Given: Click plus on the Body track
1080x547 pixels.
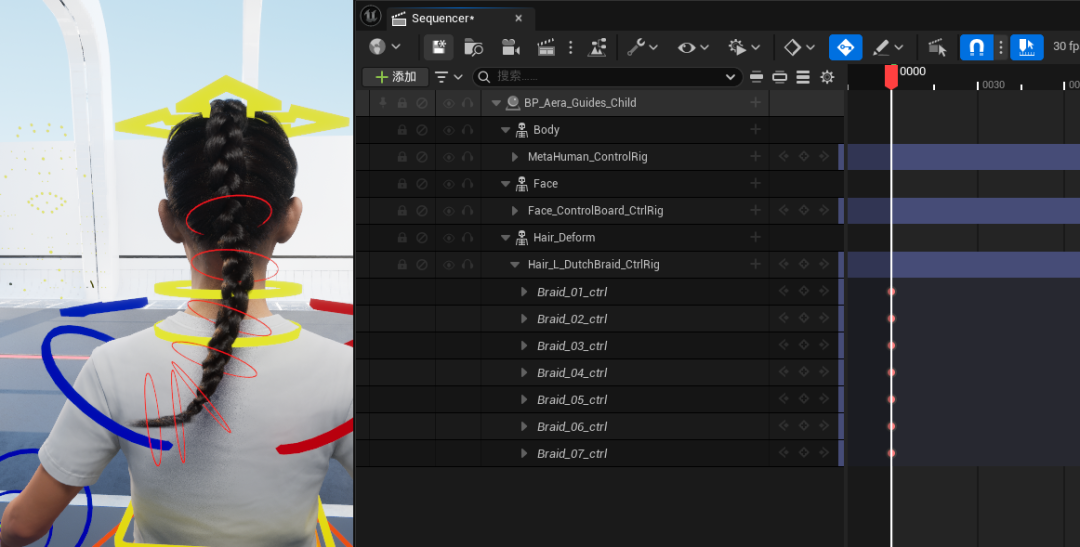Looking at the screenshot, I should (756, 130).
